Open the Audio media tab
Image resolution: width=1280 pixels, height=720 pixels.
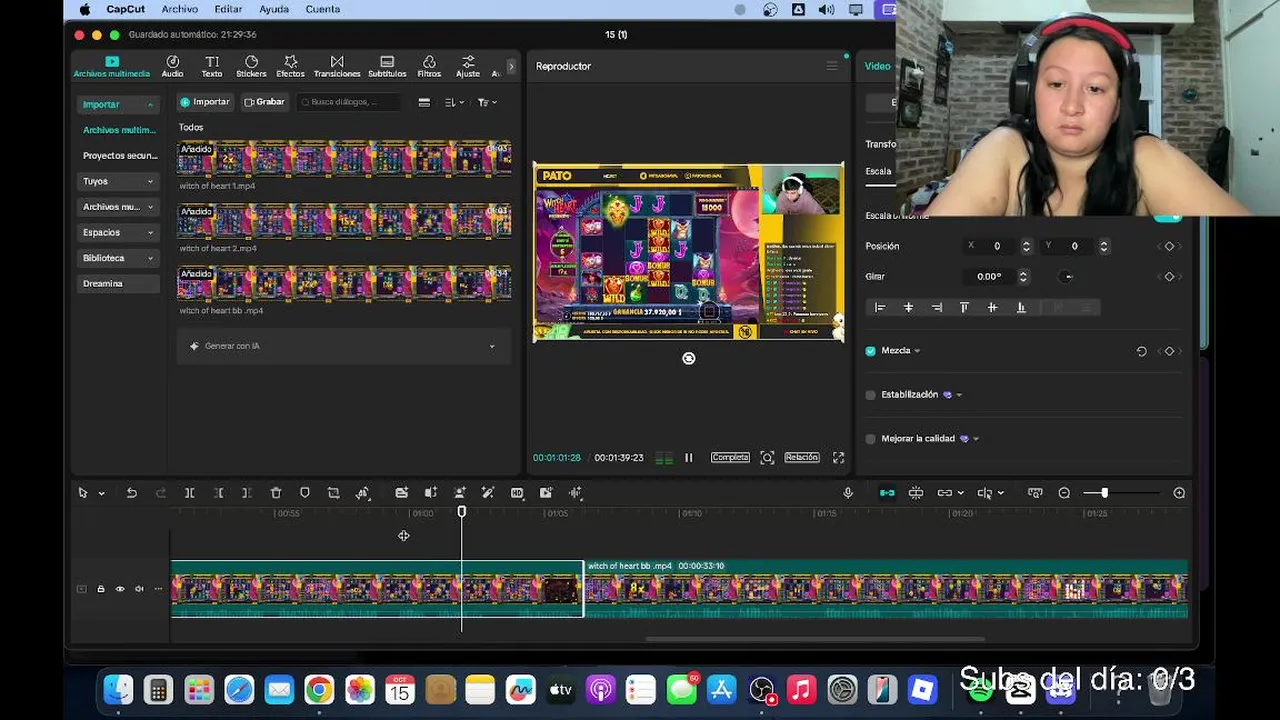click(172, 67)
